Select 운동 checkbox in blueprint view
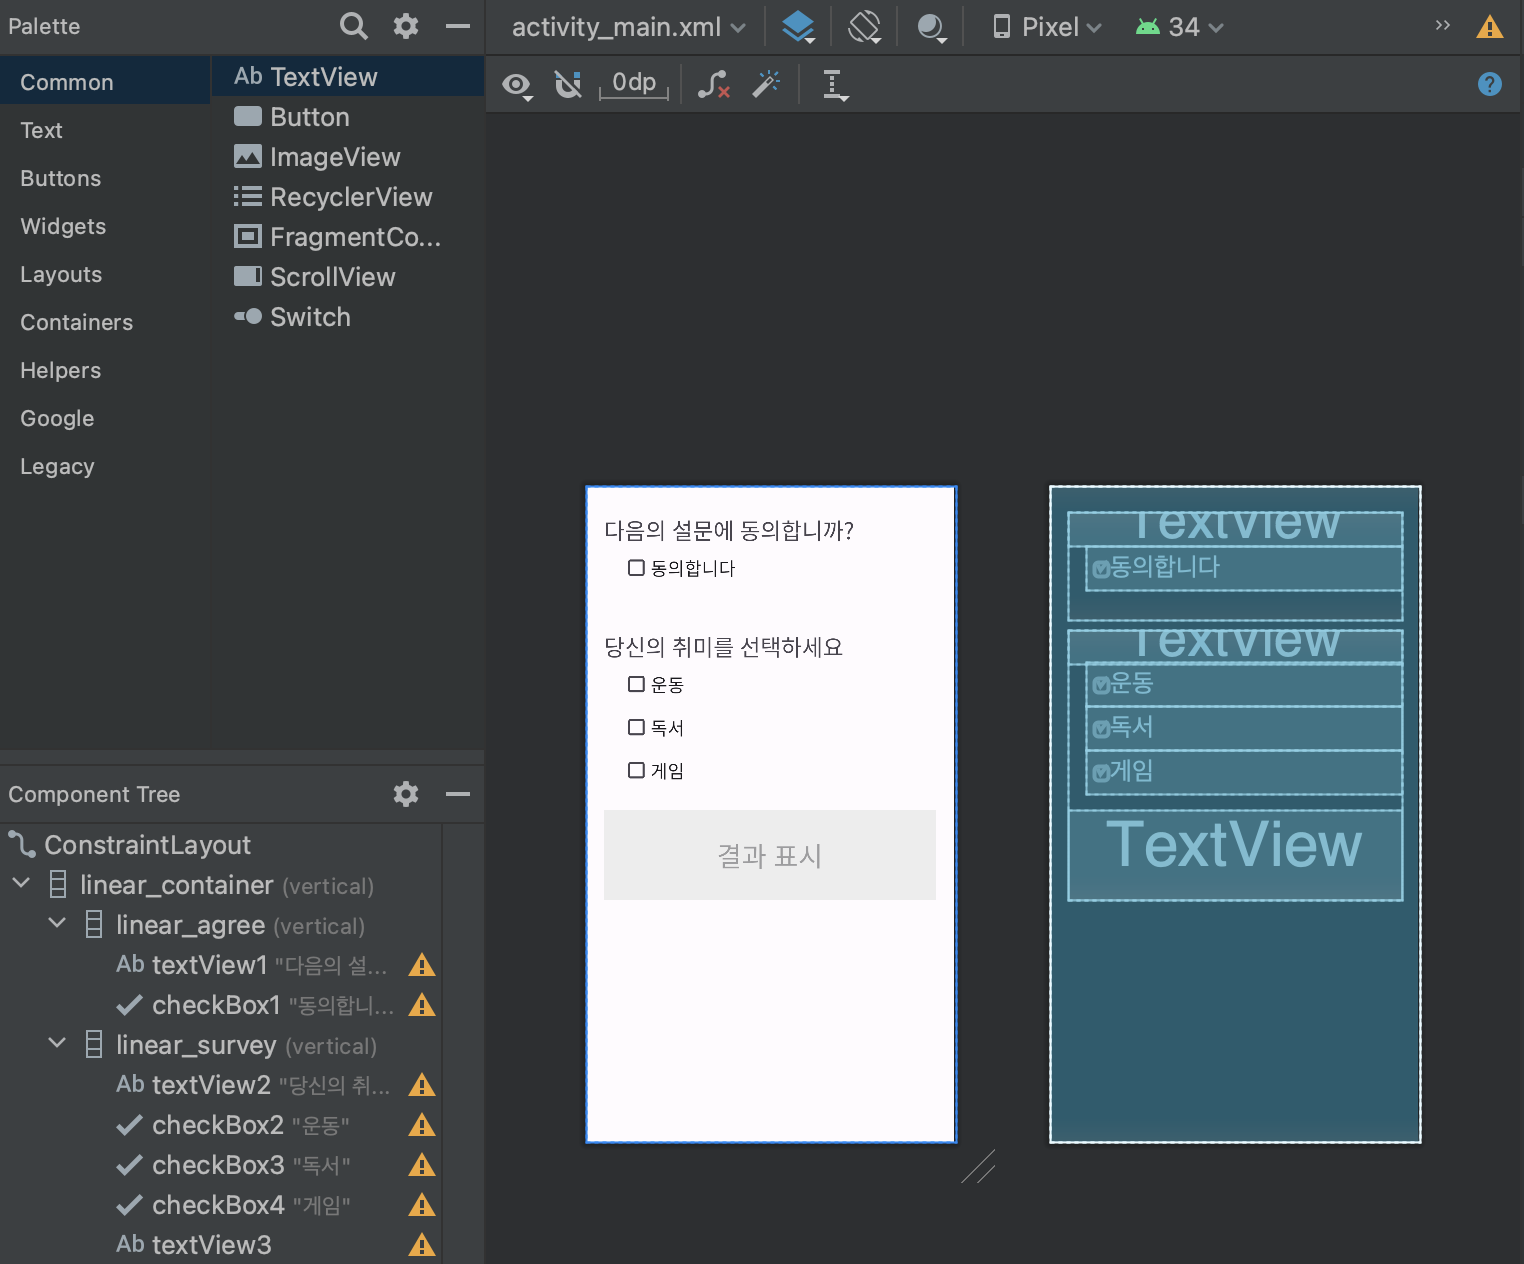This screenshot has width=1524, height=1264. (1243, 684)
